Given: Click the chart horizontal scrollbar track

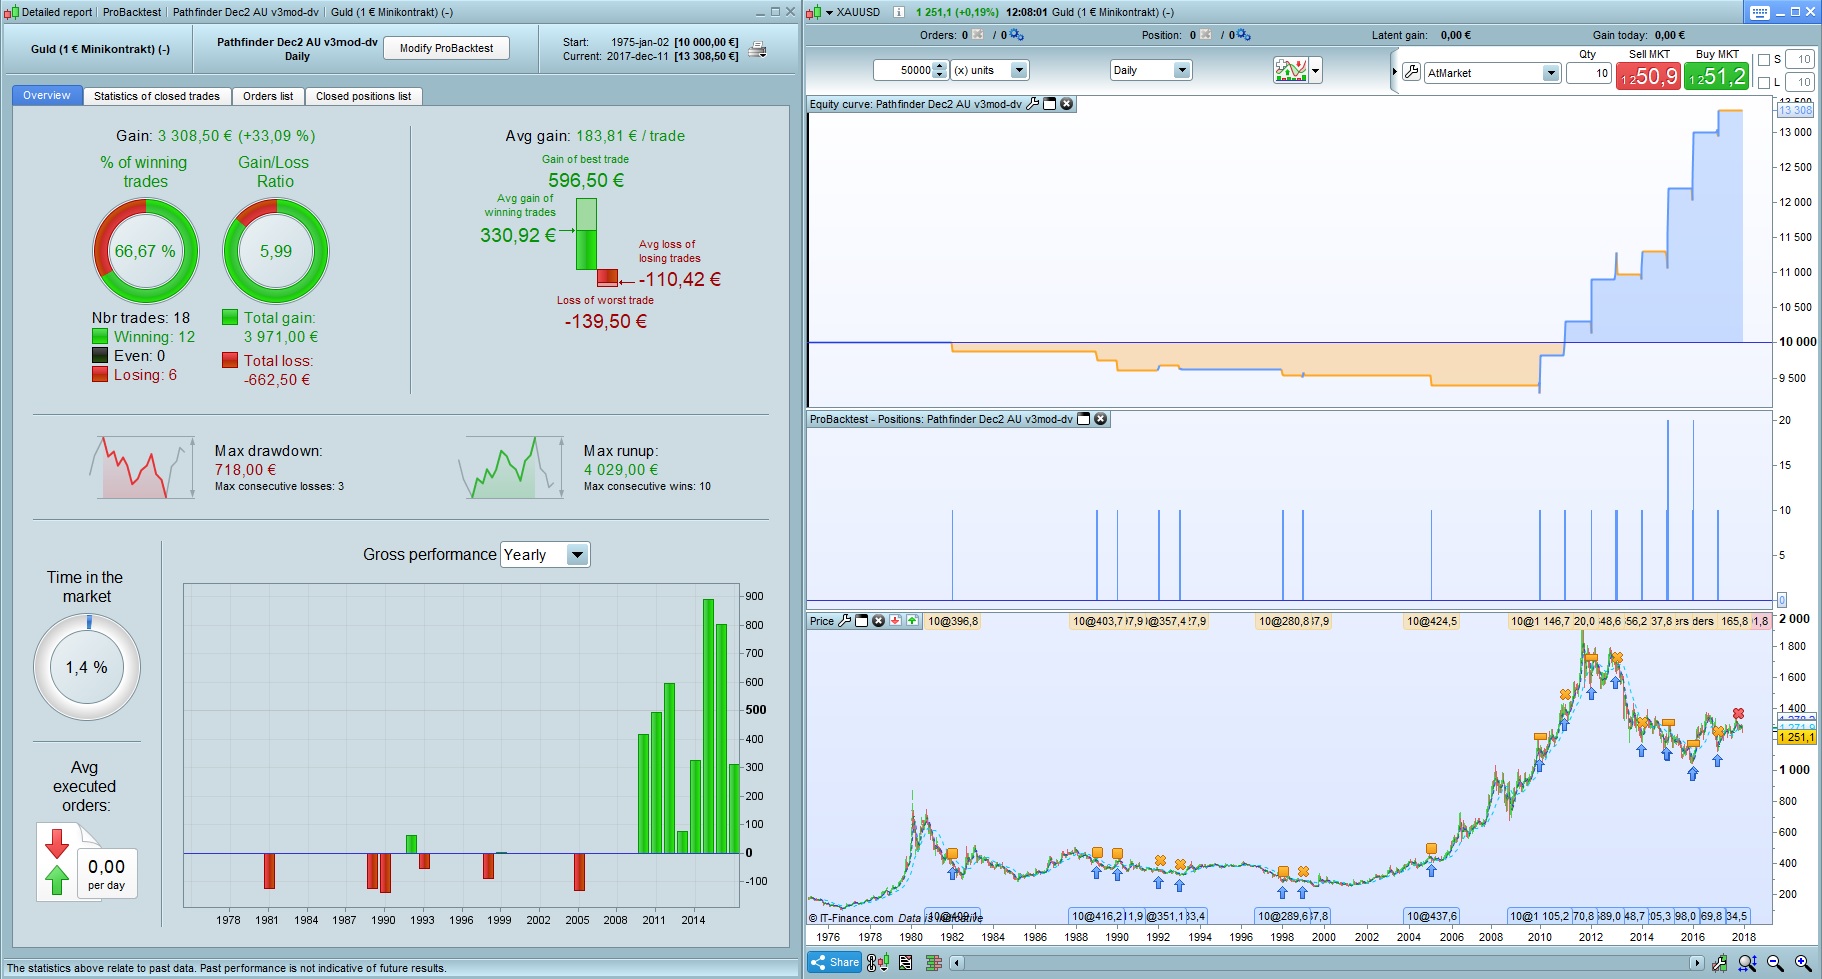Looking at the screenshot, I should coord(1326,963).
